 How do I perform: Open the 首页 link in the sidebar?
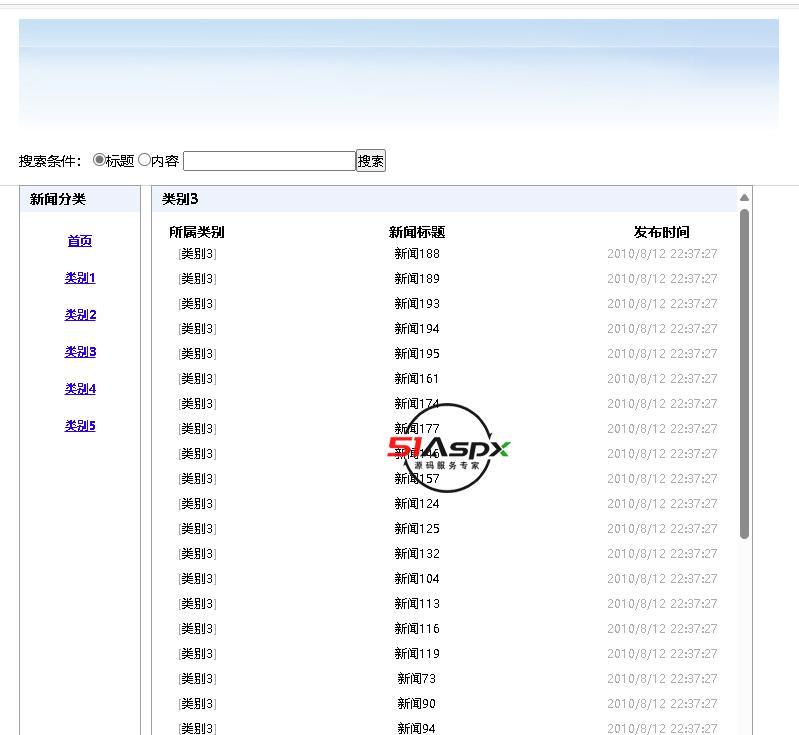[x=80, y=241]
